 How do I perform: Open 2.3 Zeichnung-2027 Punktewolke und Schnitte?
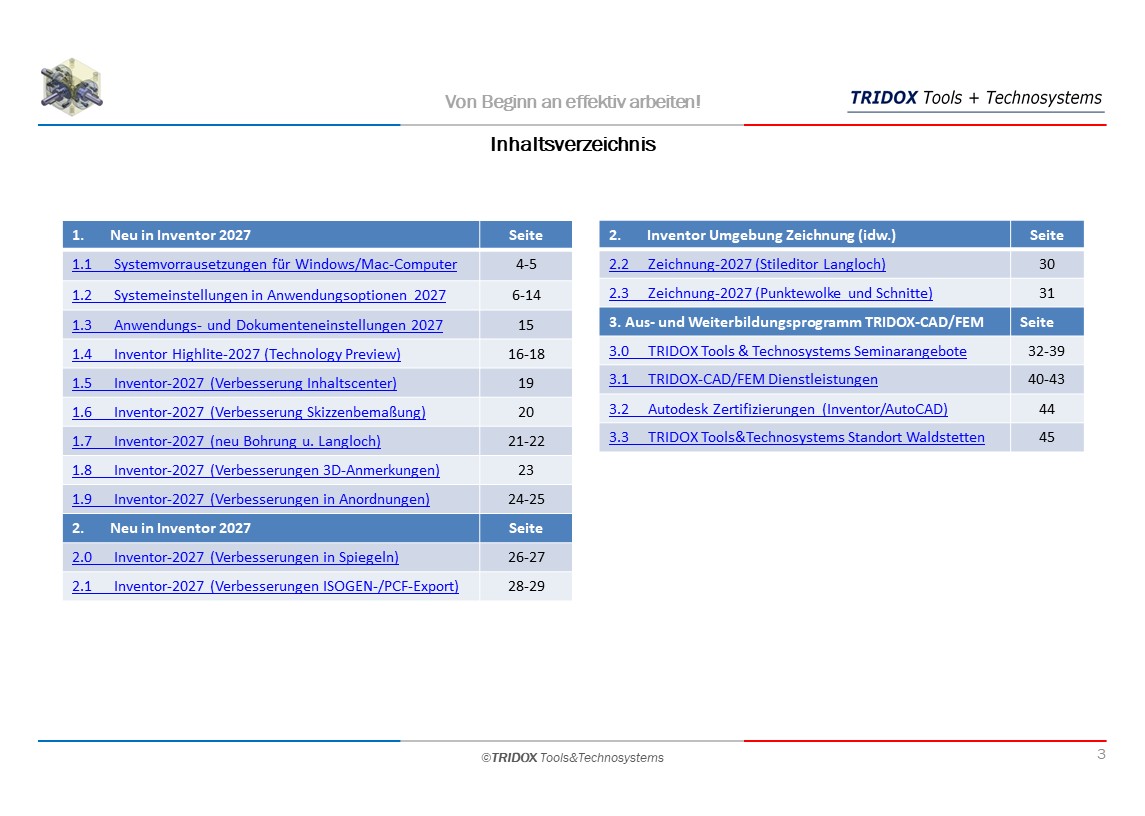point(770,293)
